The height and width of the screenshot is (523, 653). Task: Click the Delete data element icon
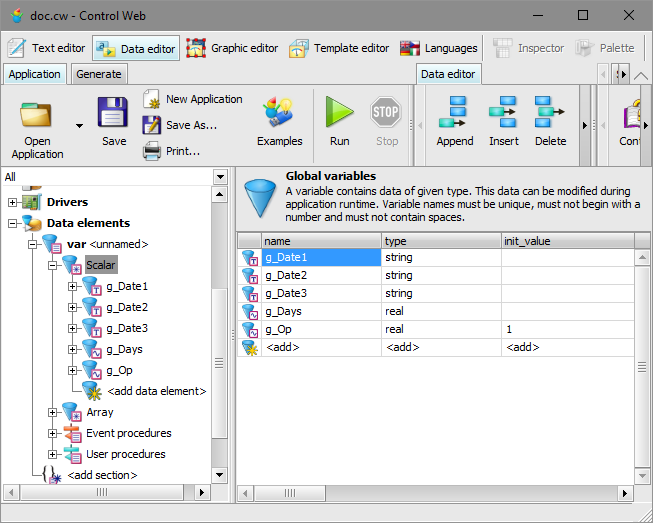550,112
